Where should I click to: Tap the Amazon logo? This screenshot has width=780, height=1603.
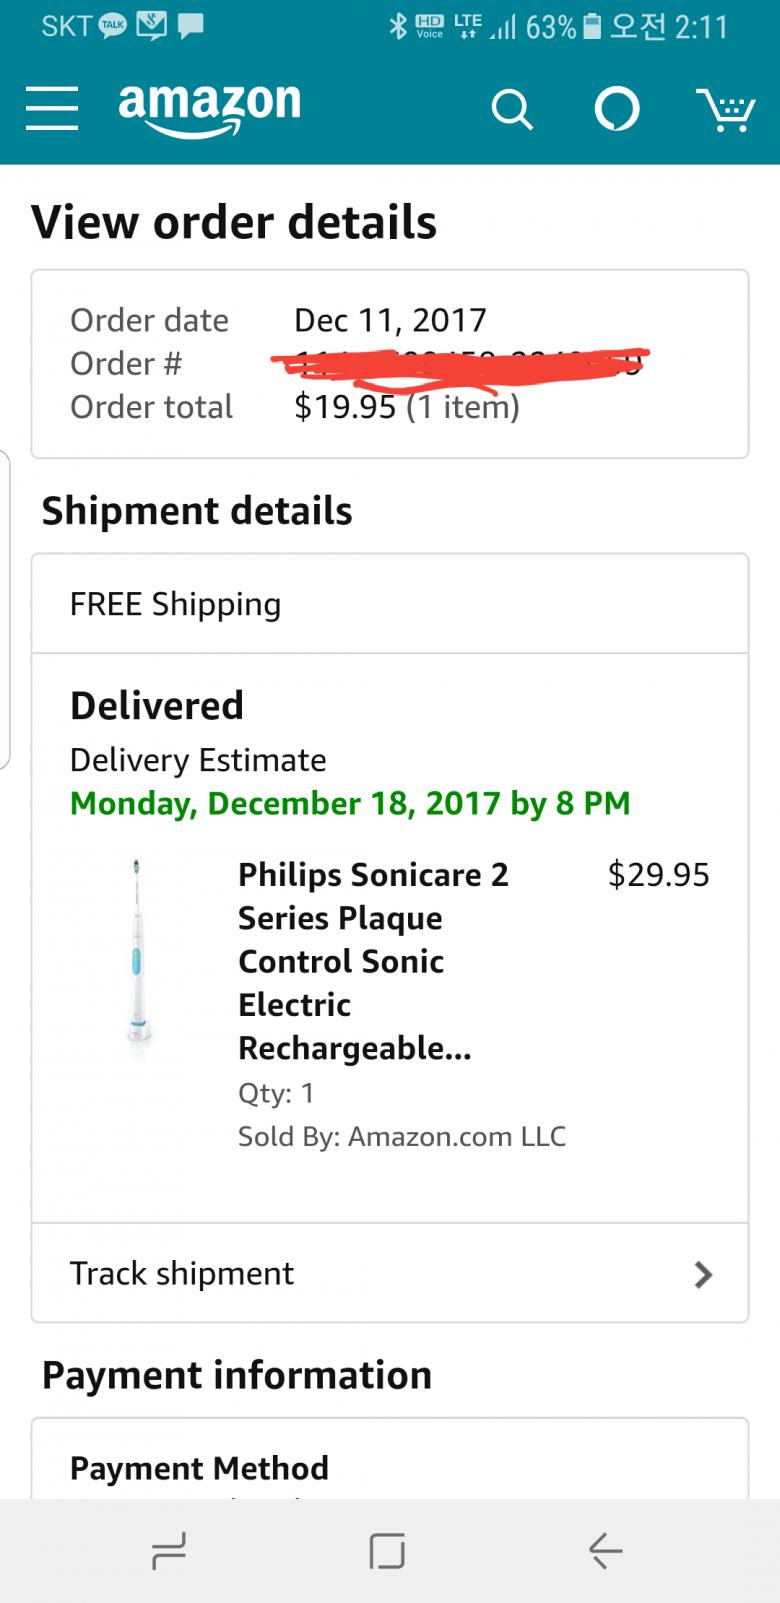point(209,107)
